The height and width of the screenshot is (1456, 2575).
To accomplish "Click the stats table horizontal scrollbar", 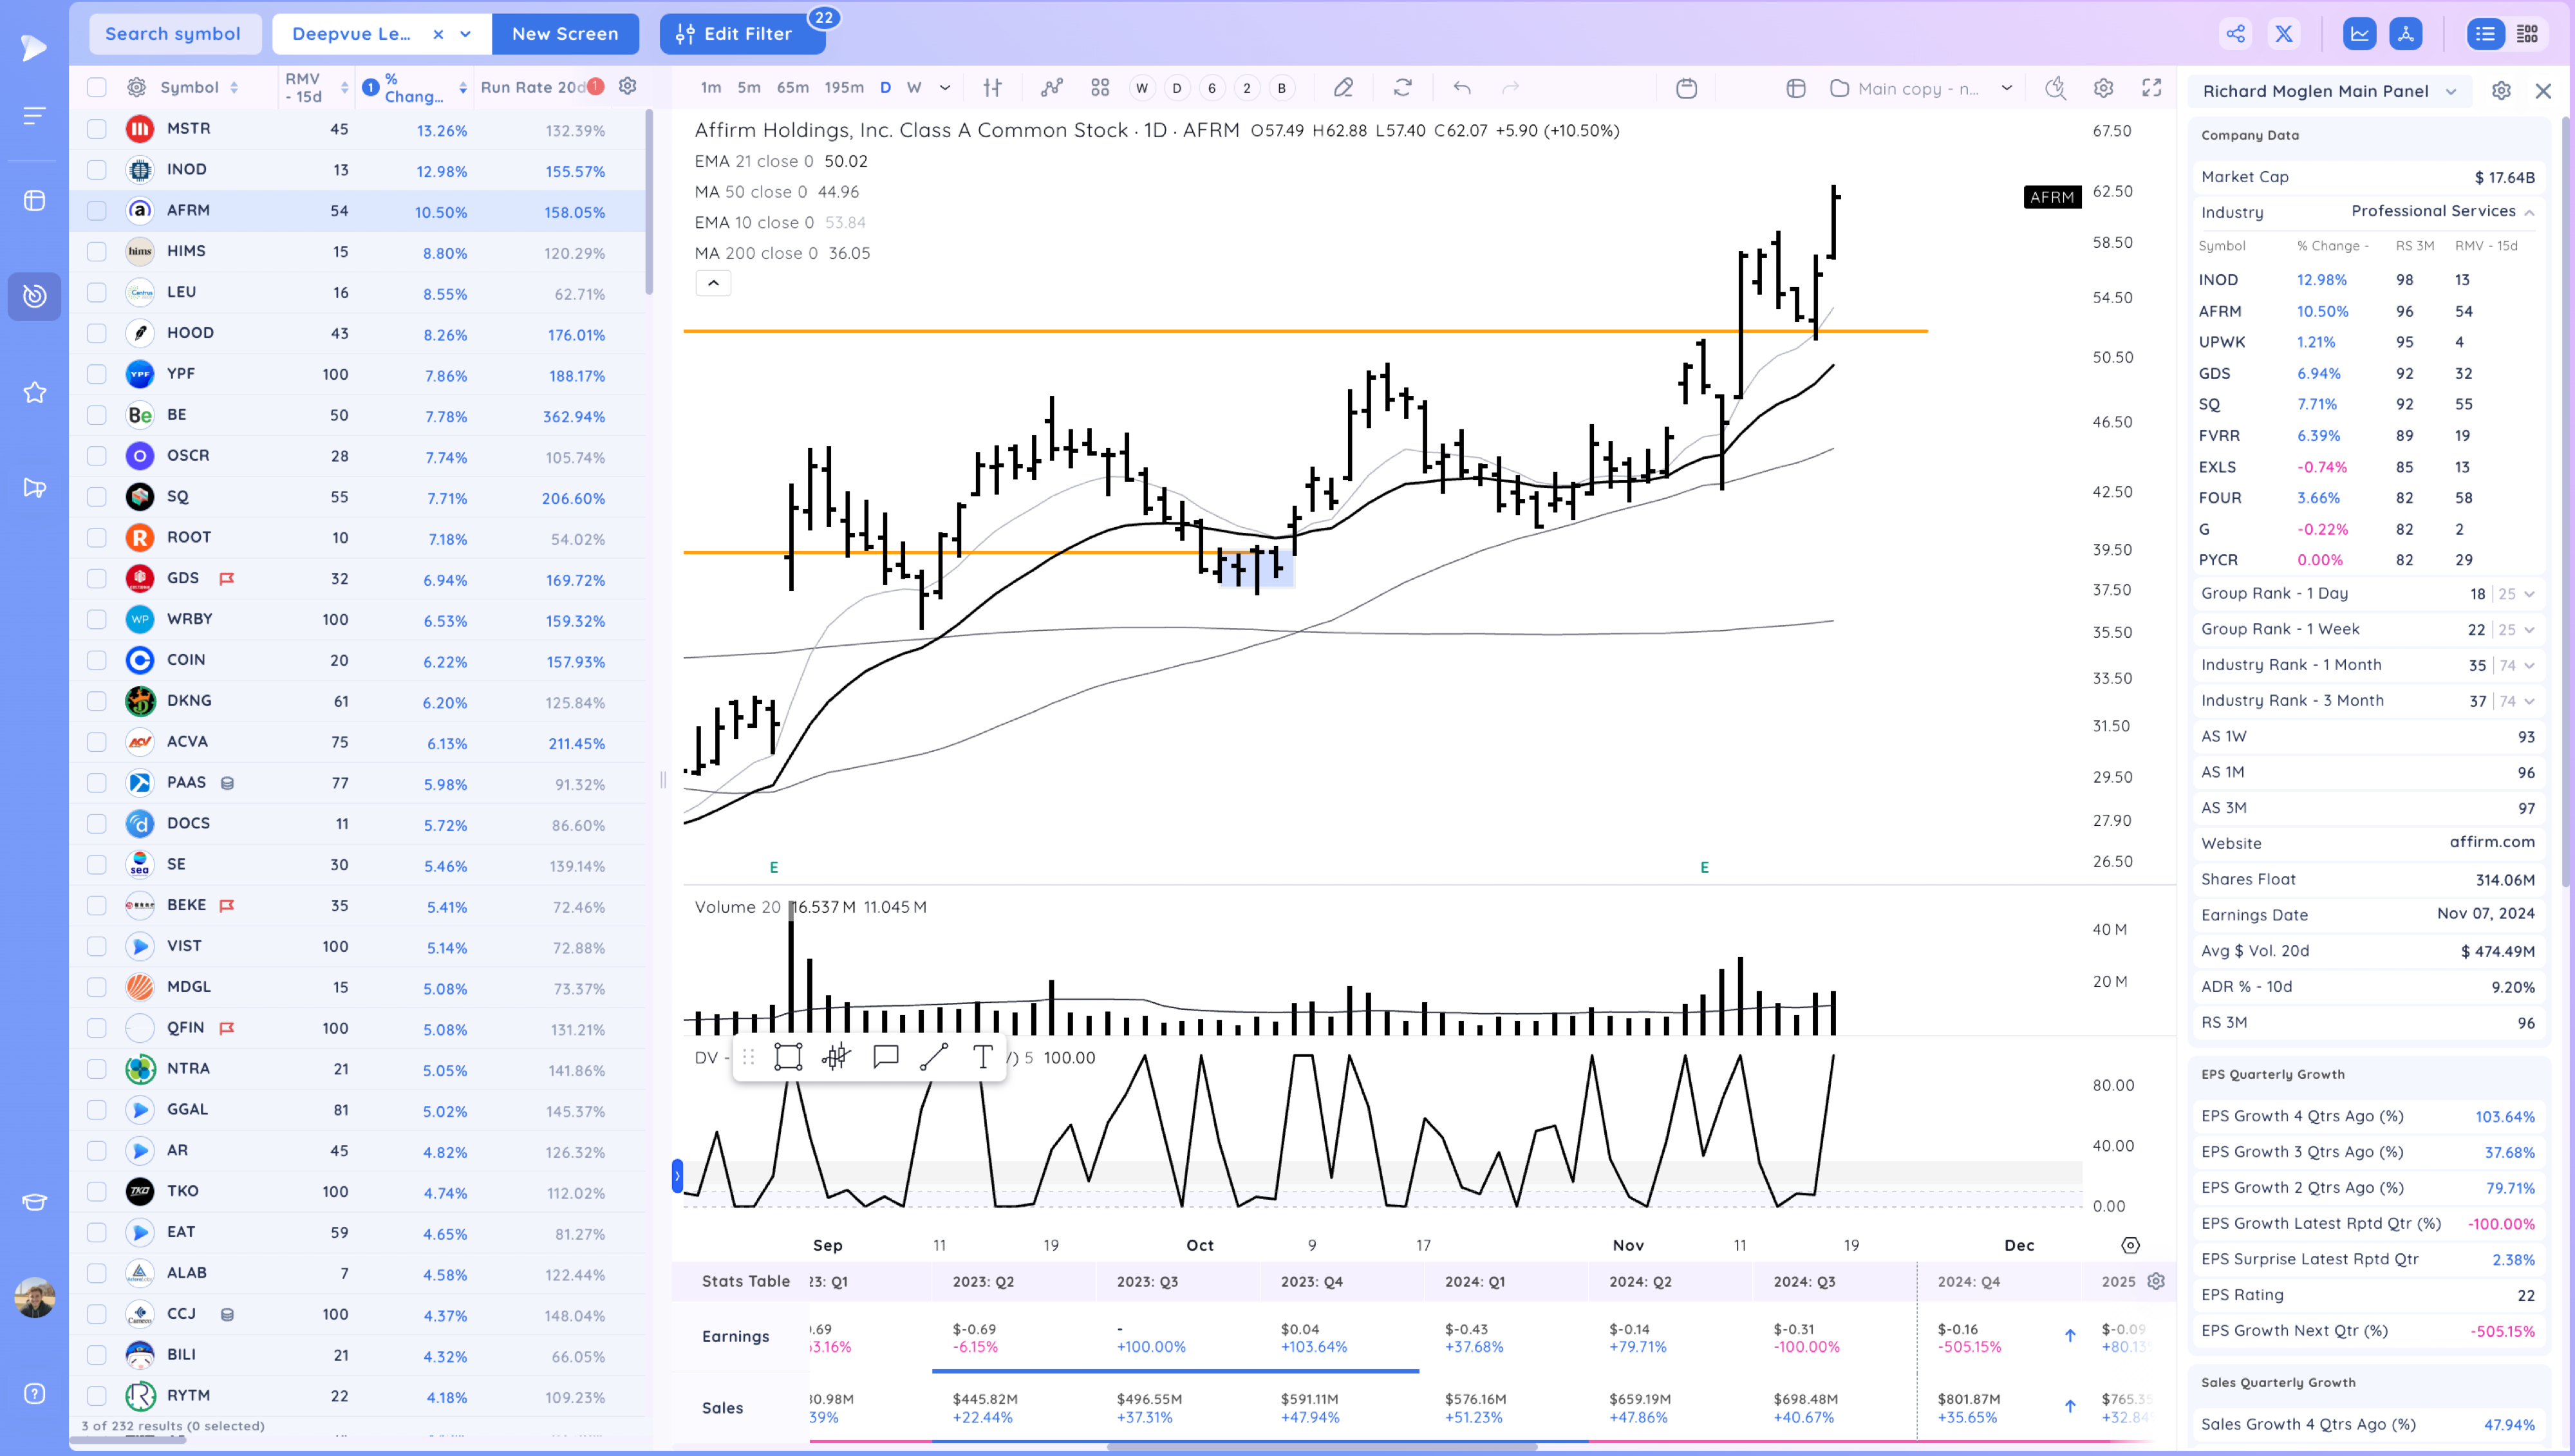I will [1321, 1446].
